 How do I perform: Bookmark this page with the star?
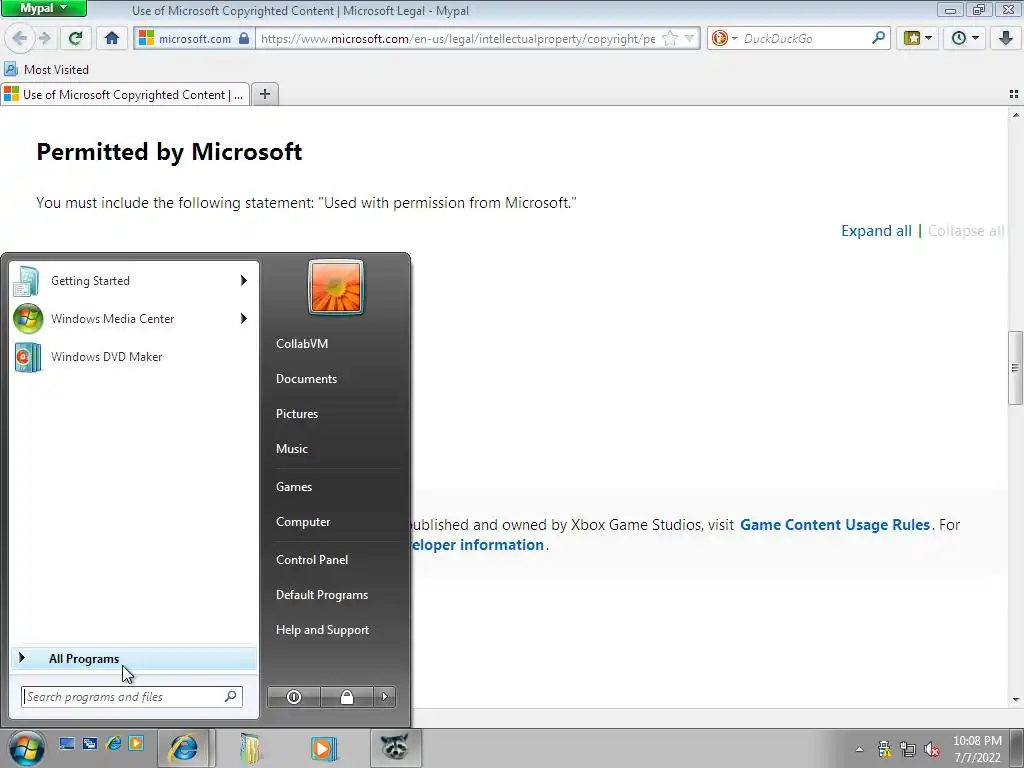coord(670,39)
